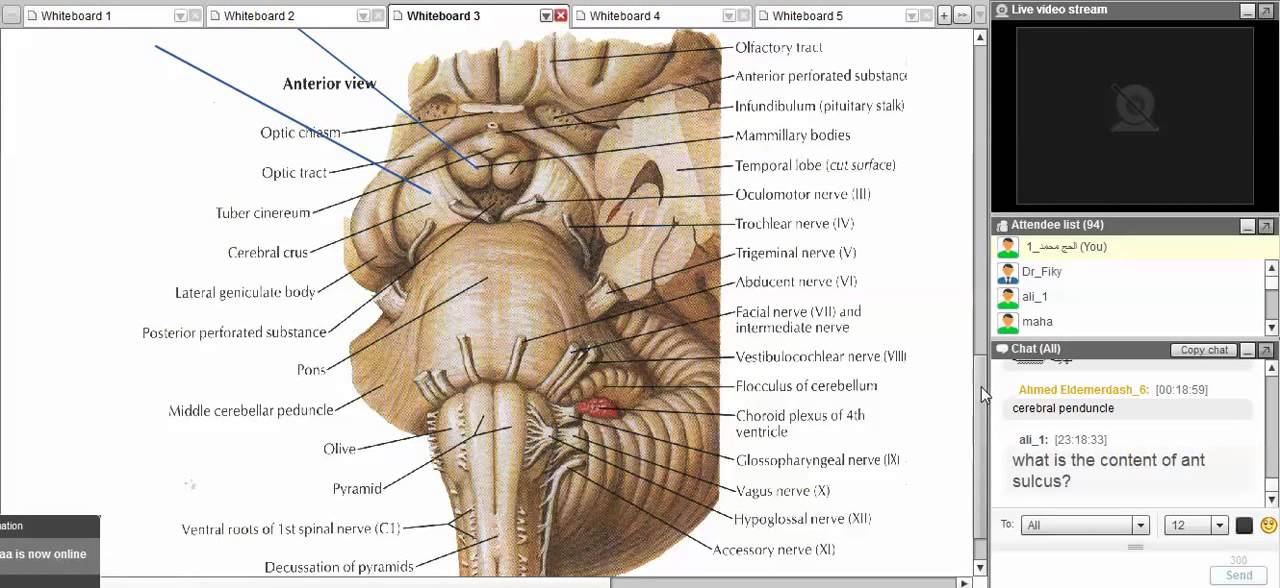The width and height of the screenshot is (1280, 588).
Task: Close the Whiteboard 1 tab
Action: click(x=195, y=16)
